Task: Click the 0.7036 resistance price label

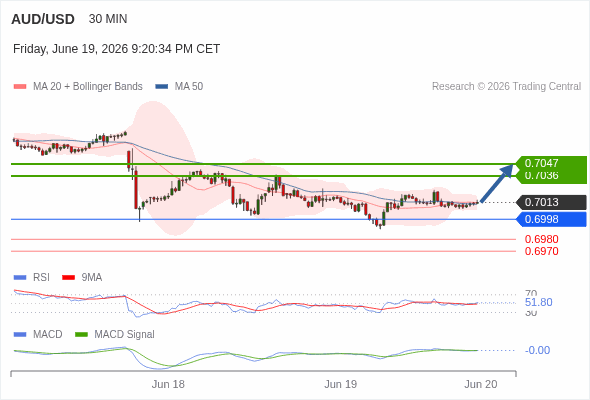Action: (x=541, y=176)
